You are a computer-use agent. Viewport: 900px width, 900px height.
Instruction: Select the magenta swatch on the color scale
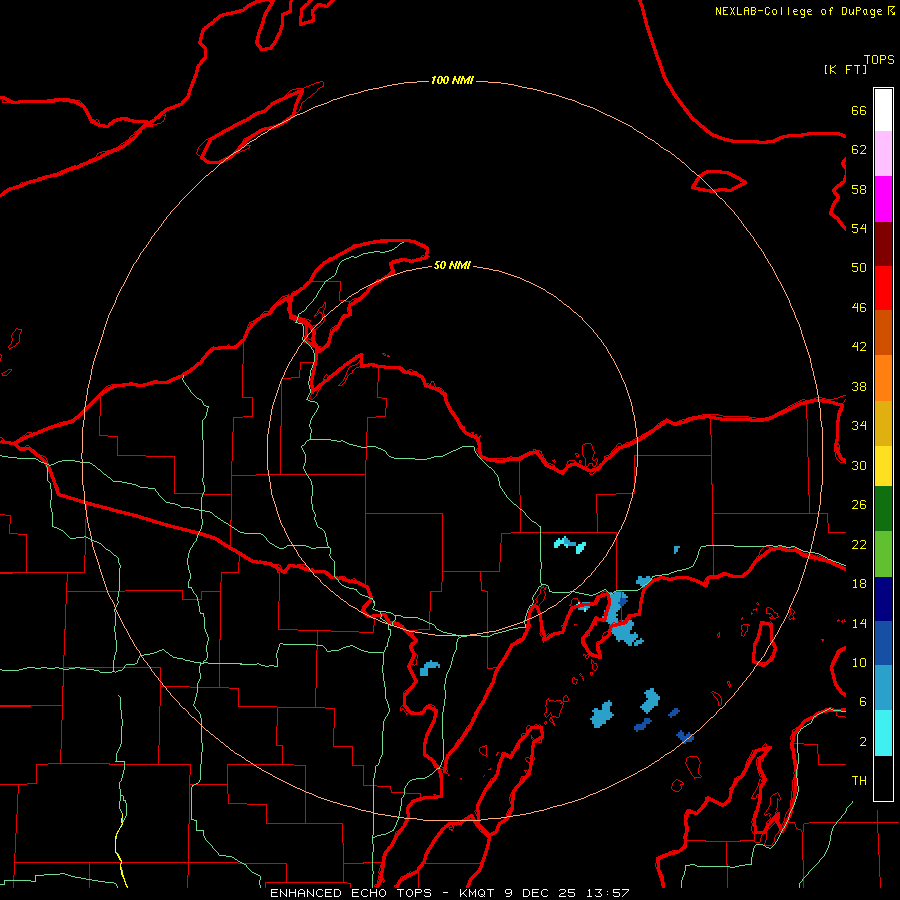(x=883, y=199)
